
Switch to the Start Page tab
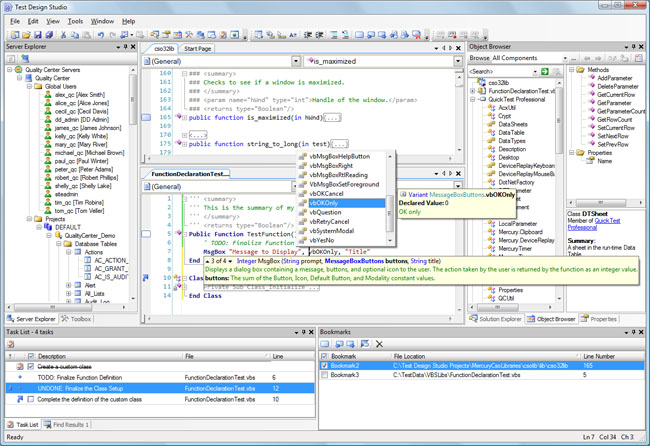pyautogui.click(x=197, y=48)
